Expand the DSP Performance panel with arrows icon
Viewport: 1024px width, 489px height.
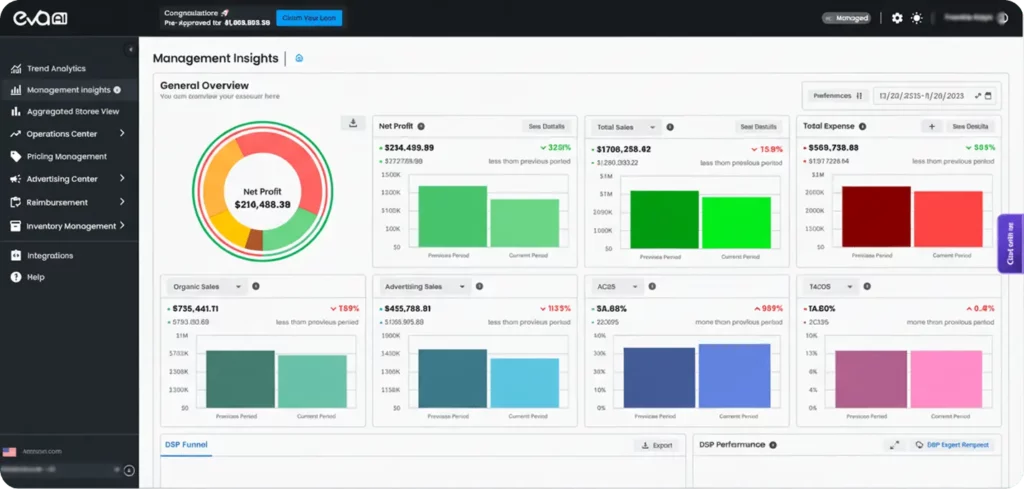[894, 445]
